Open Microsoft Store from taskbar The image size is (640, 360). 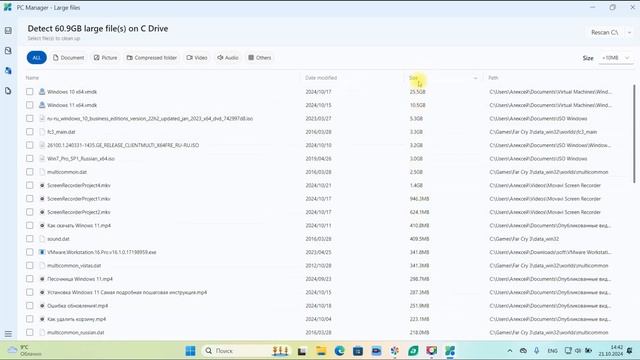point(358,351)
